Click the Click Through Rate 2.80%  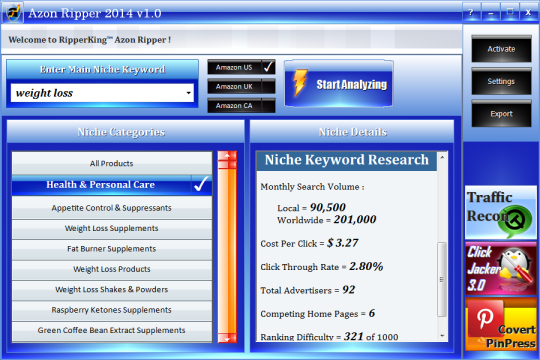point(366,266)
